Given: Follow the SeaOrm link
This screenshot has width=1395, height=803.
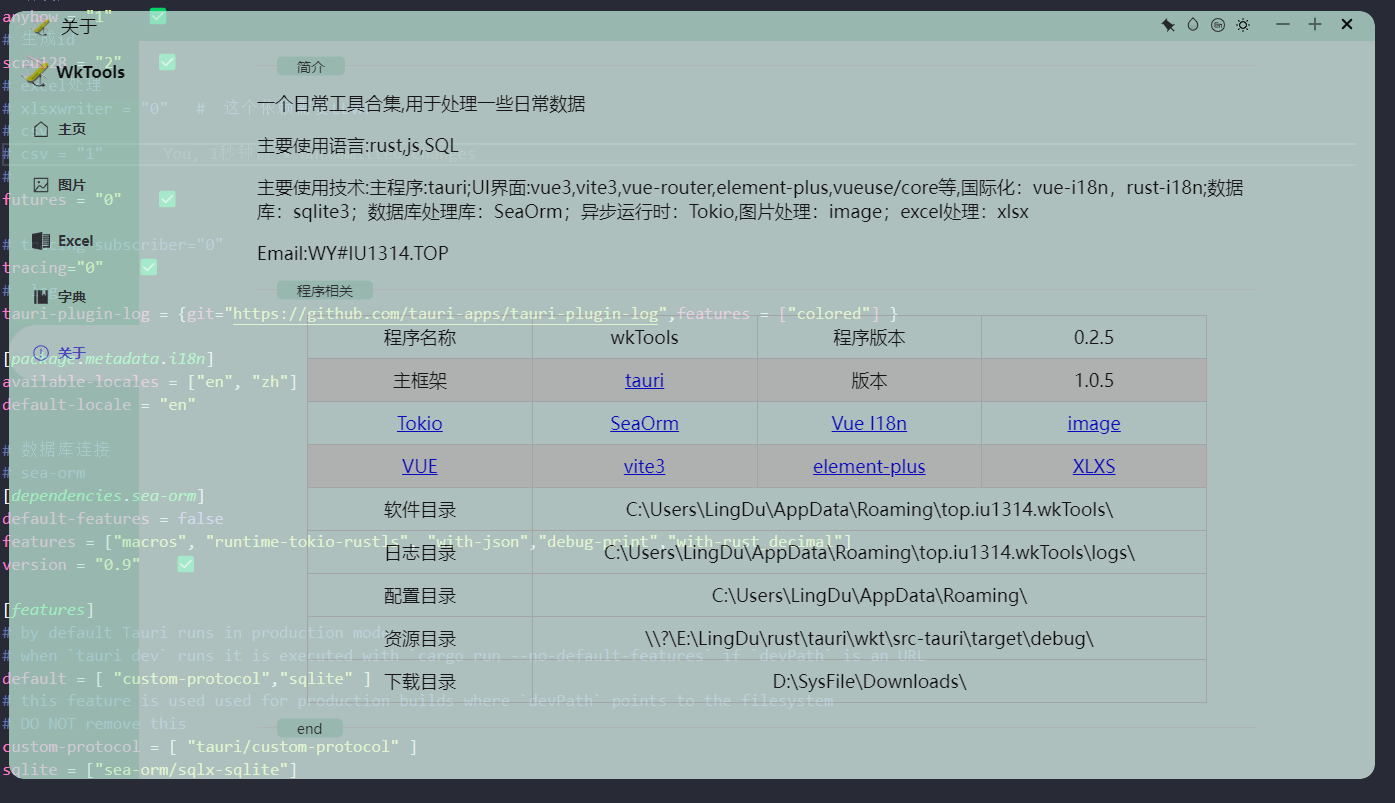Looking at the screenshot, I should coord(644,424).
